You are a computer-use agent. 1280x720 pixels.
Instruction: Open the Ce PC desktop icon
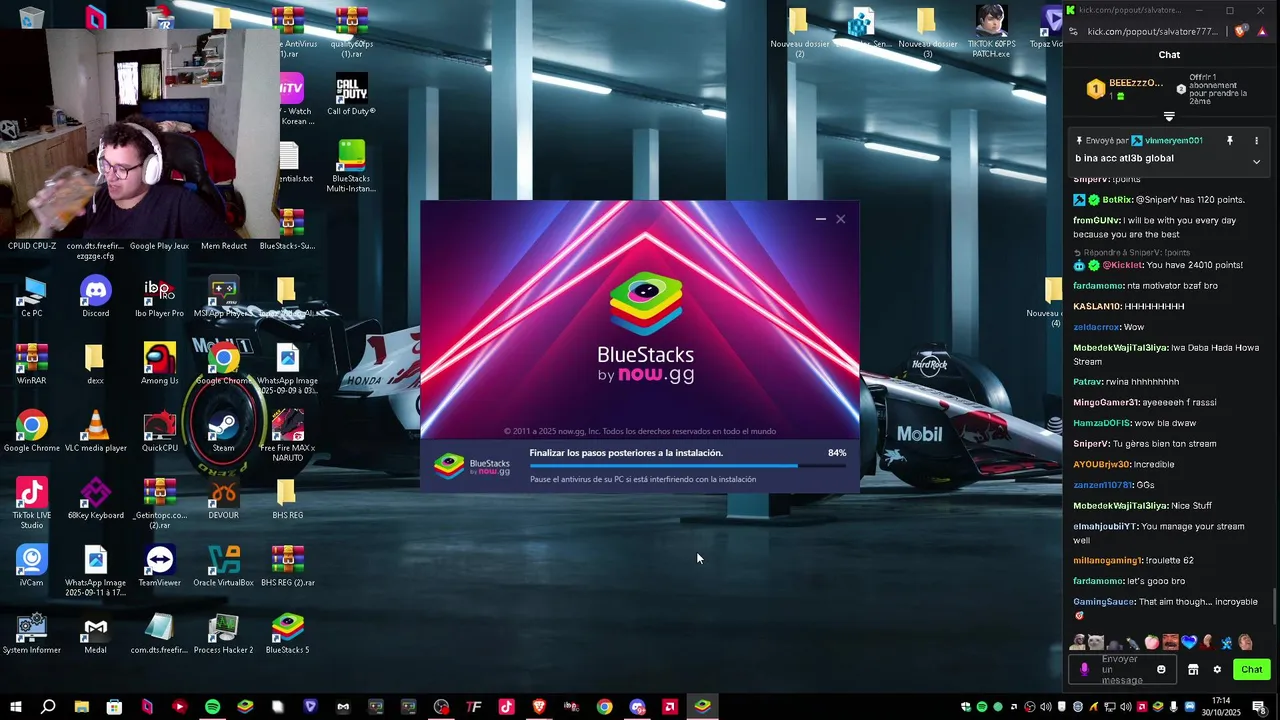point(31,297)
